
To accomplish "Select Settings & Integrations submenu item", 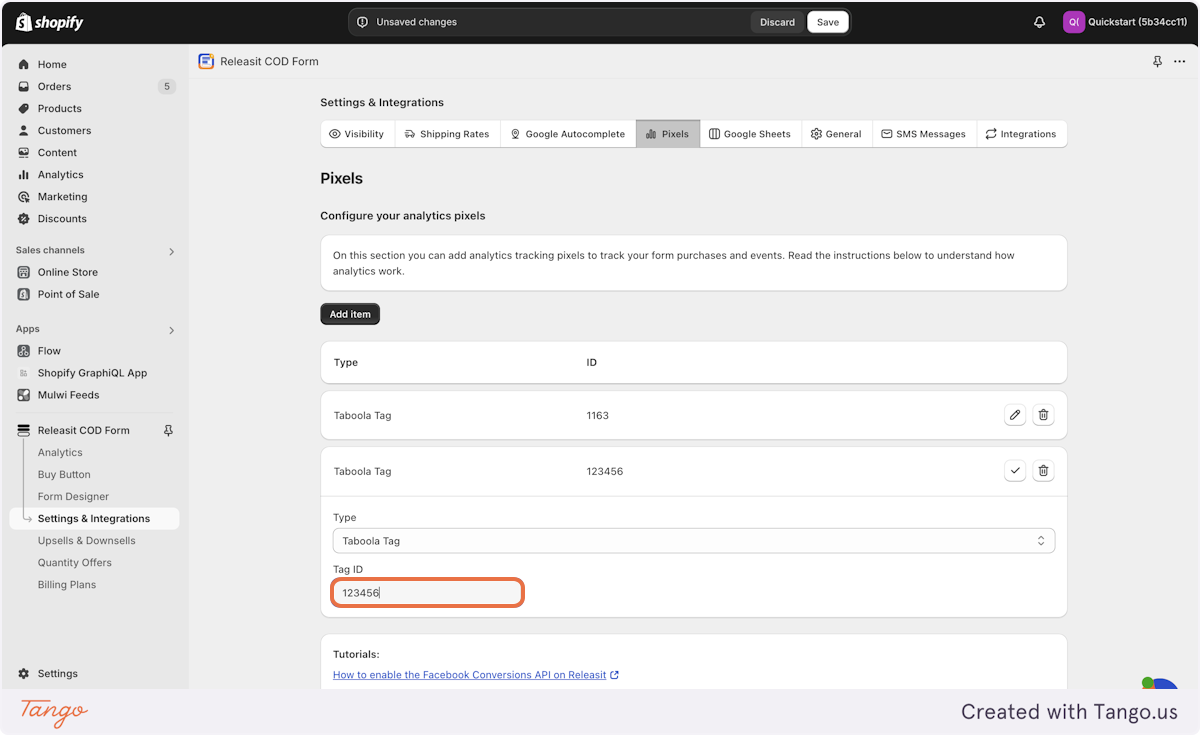I will tap(94, 519).
